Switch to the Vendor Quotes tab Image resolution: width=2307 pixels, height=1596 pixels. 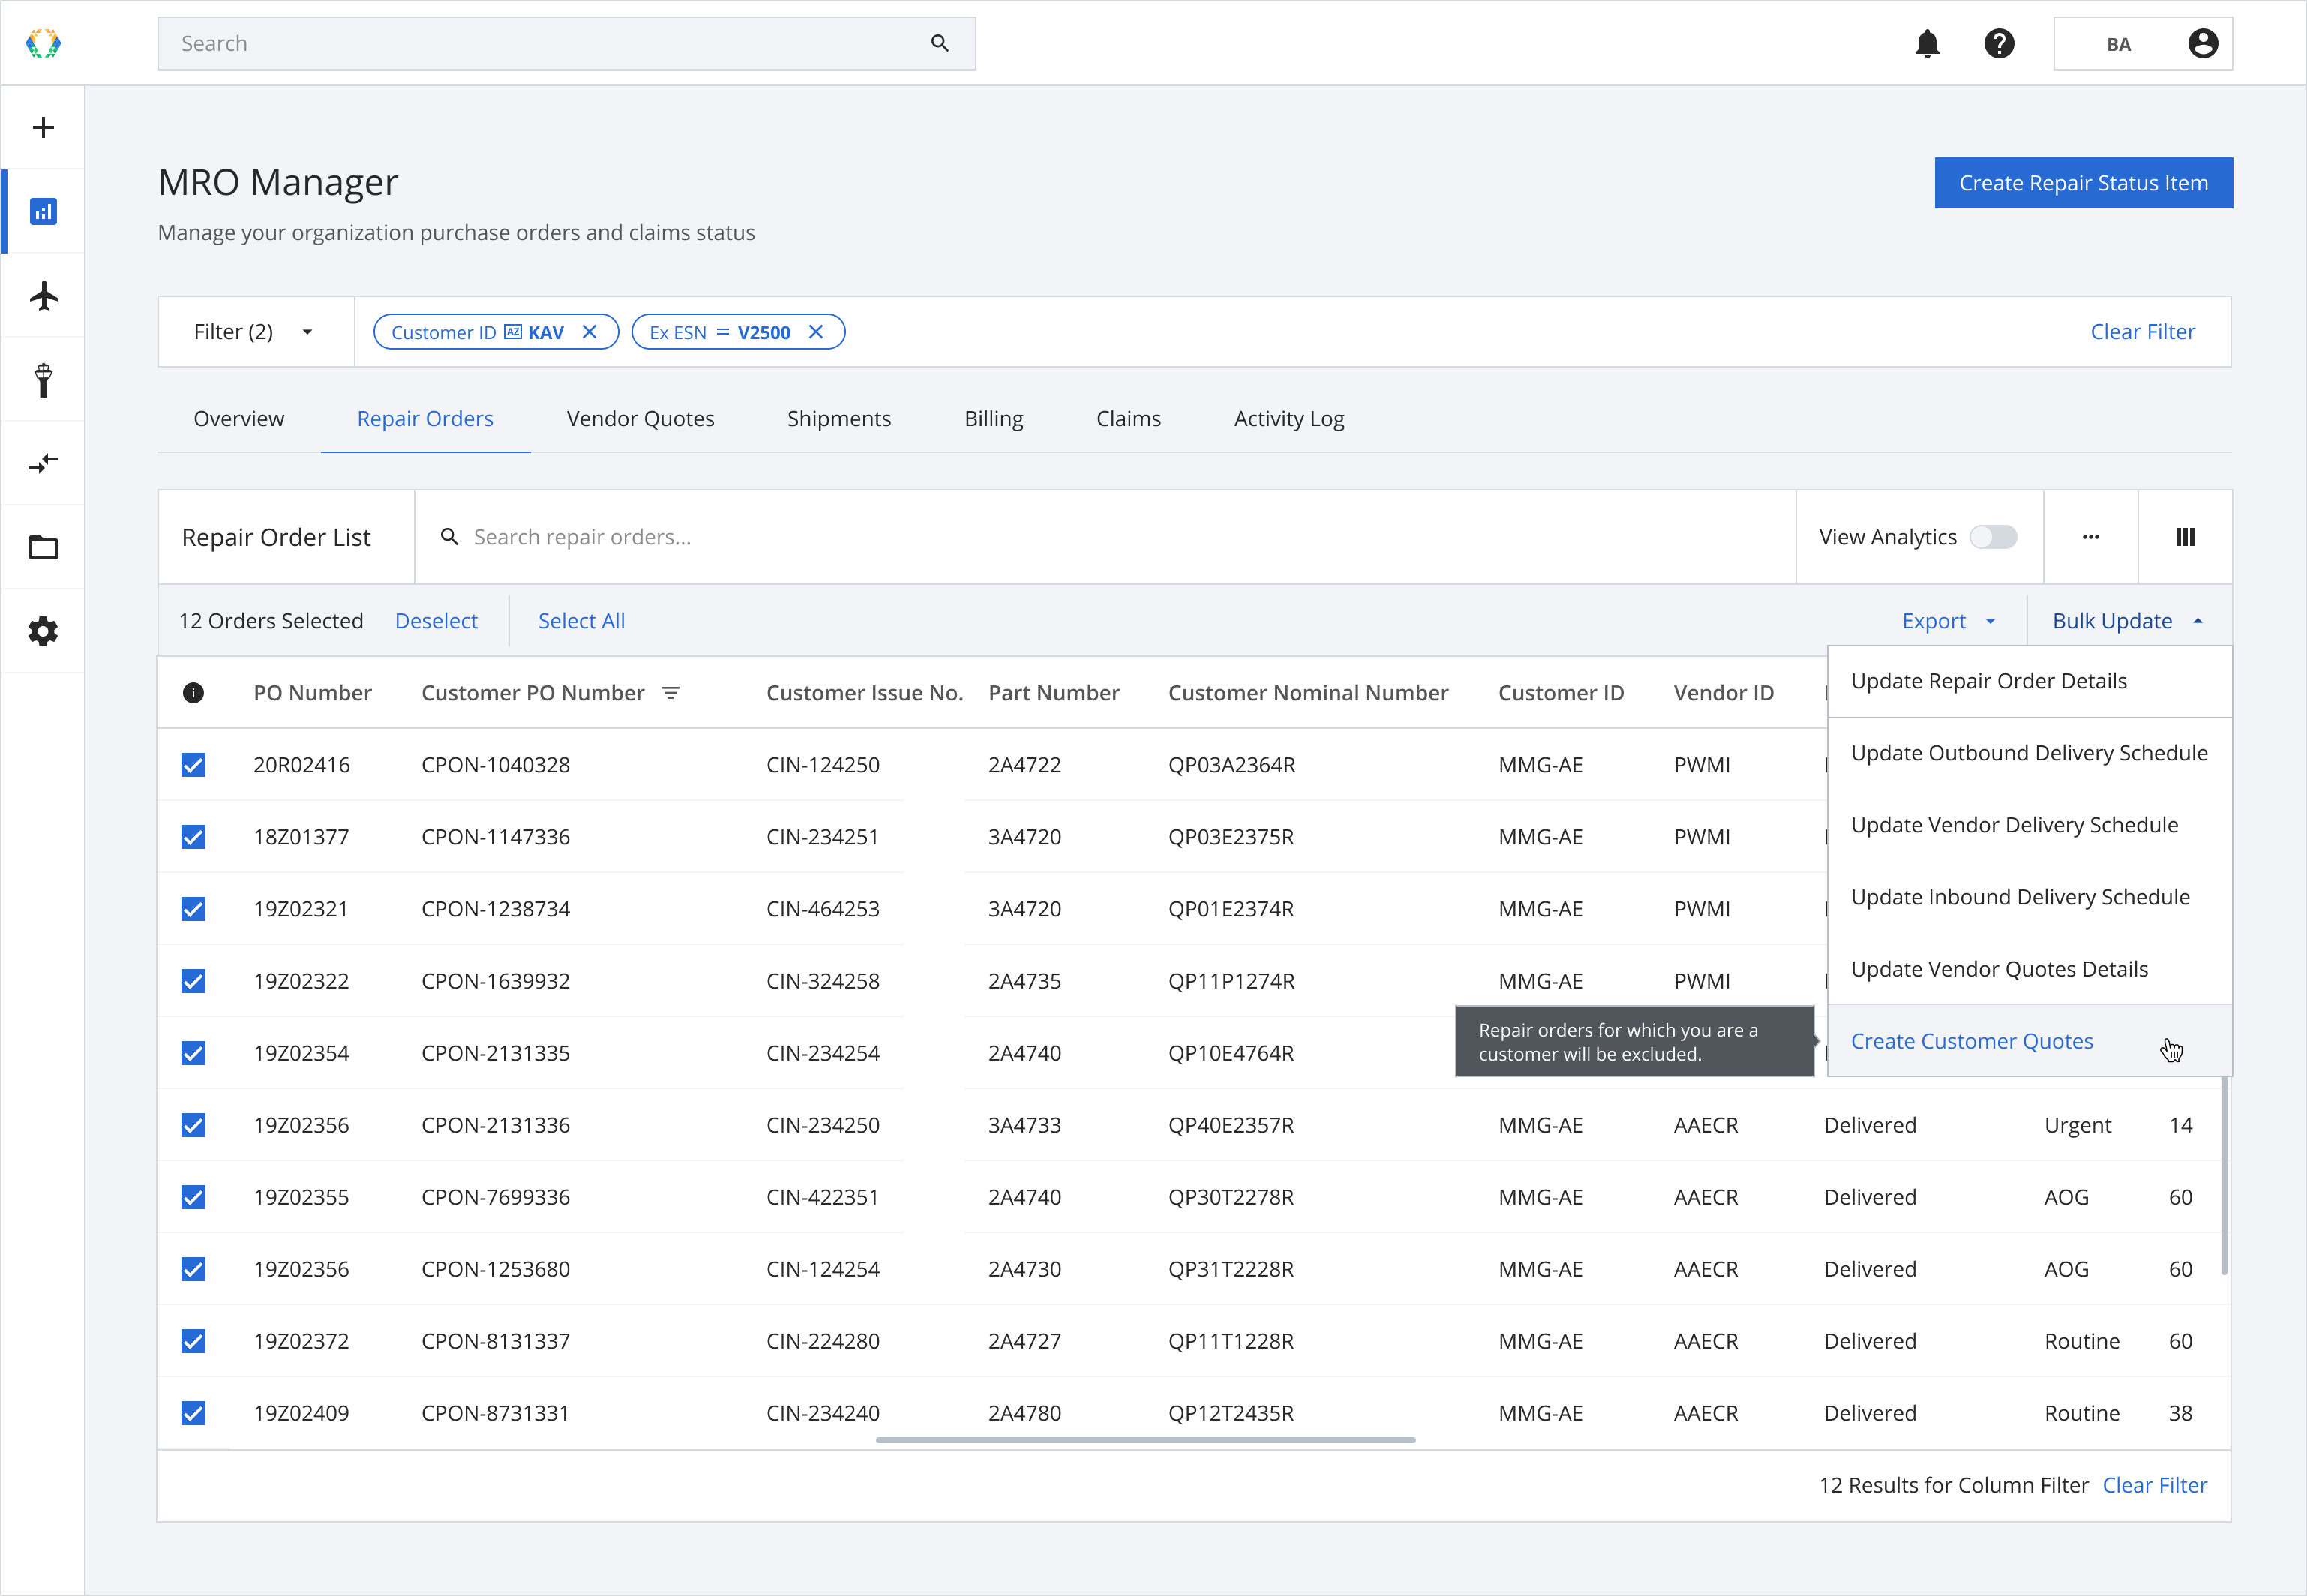[x=640, y=418]
